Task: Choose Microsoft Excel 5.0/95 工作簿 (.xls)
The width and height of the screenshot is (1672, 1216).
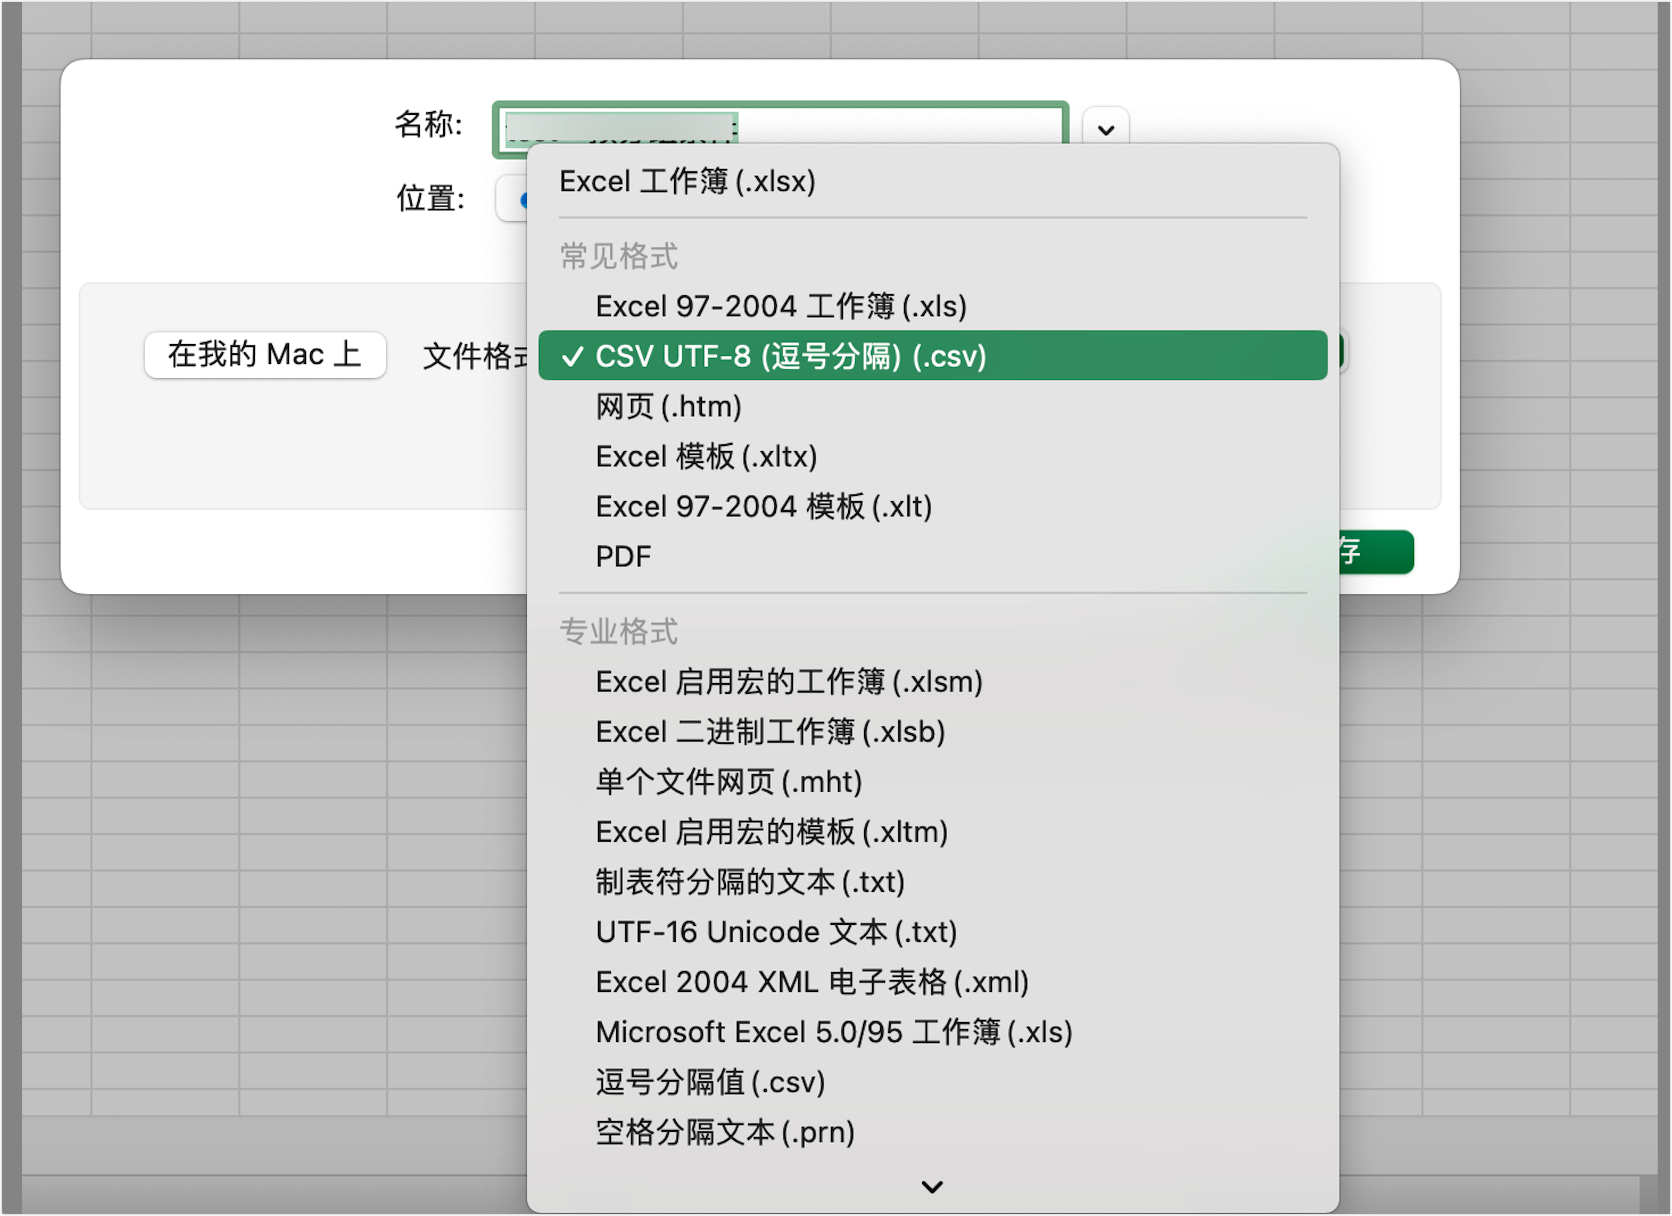Action: tap(834, 1032)
